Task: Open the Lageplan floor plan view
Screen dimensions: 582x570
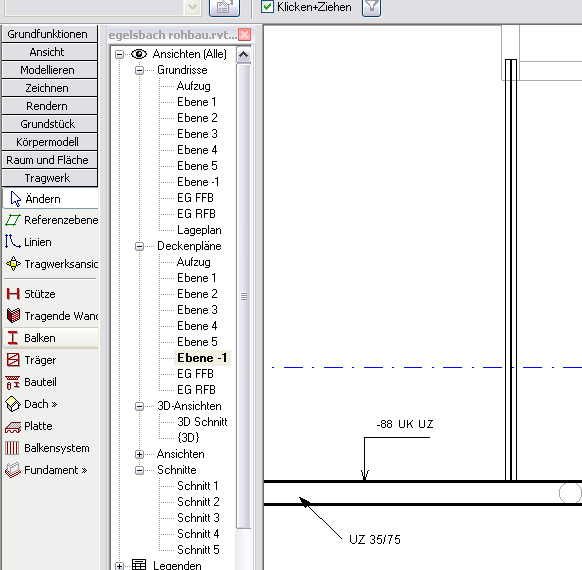Action: [x=199, y=230]
